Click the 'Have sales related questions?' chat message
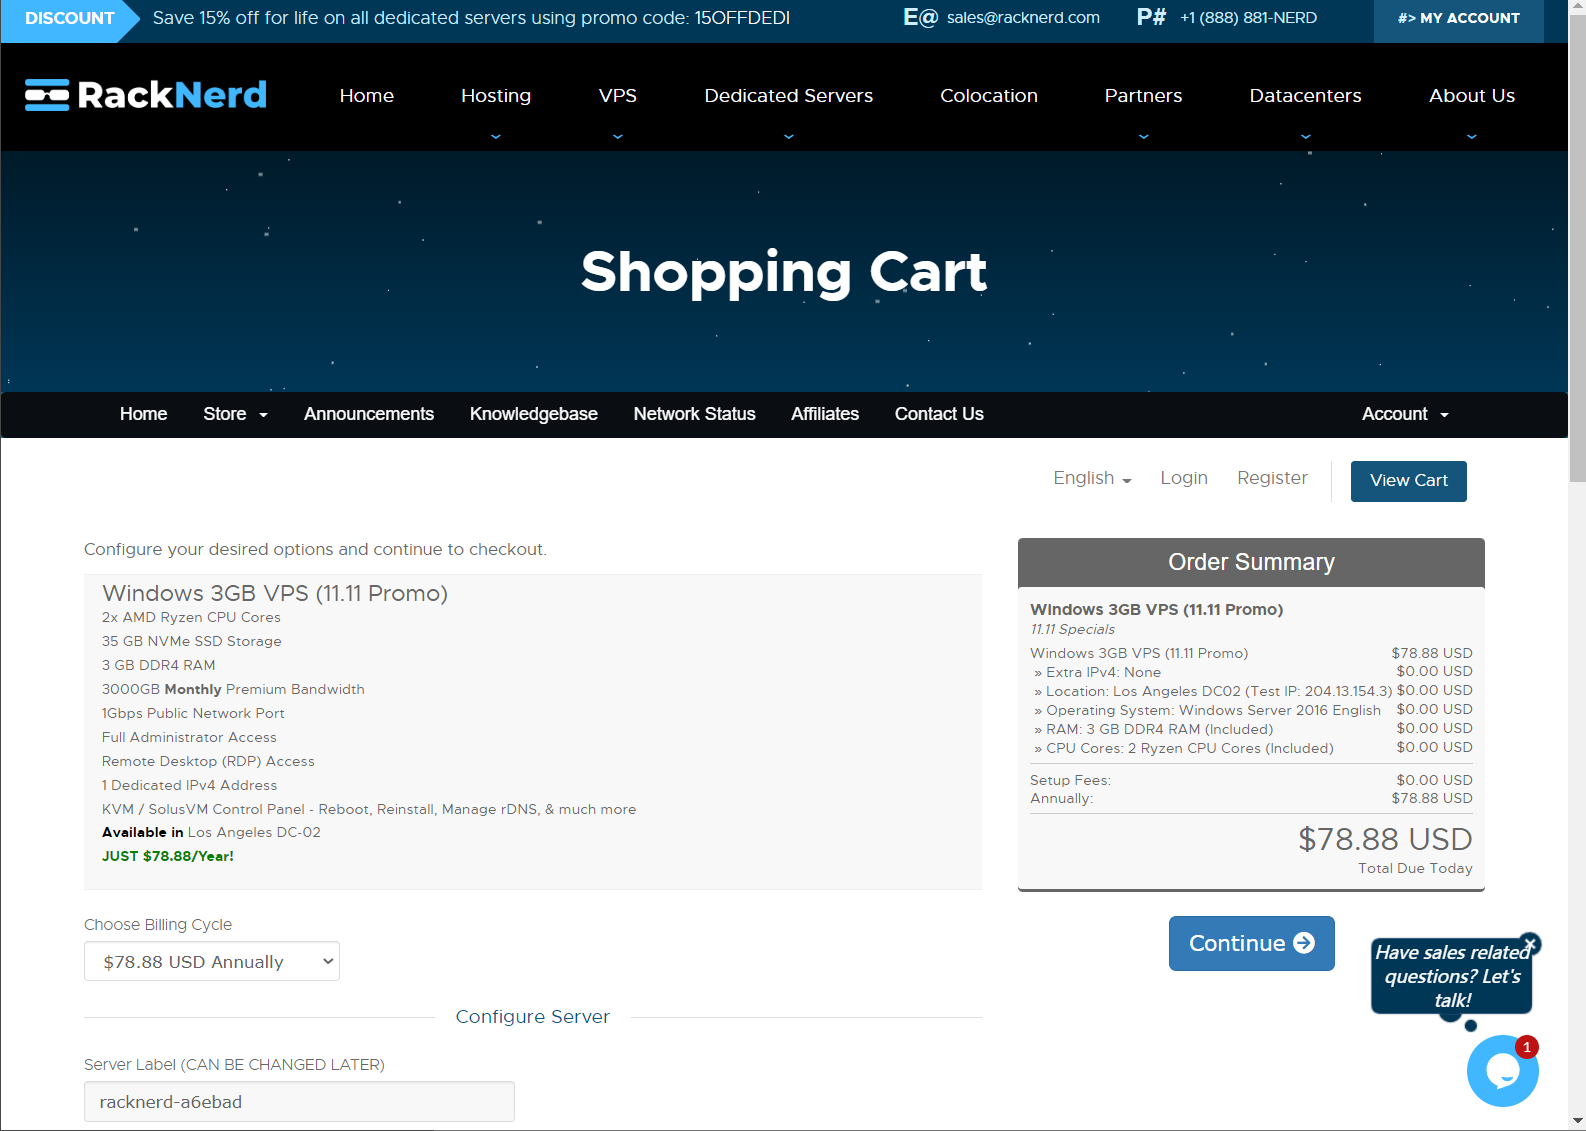 pyautogui.click(x=1452, y=977)
